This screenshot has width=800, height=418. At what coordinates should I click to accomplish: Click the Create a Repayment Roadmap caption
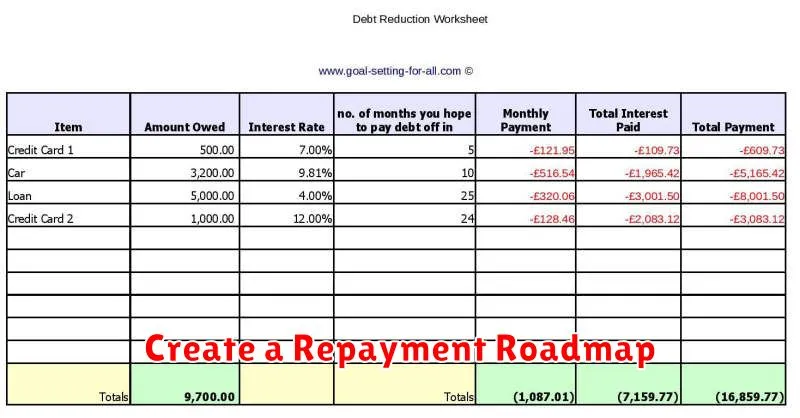(400, 351)
